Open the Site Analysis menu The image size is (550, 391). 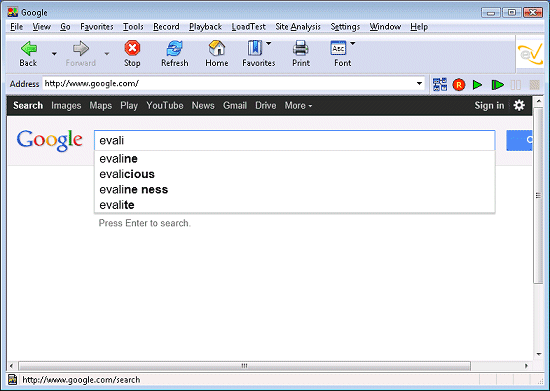(x=298, y=27)
